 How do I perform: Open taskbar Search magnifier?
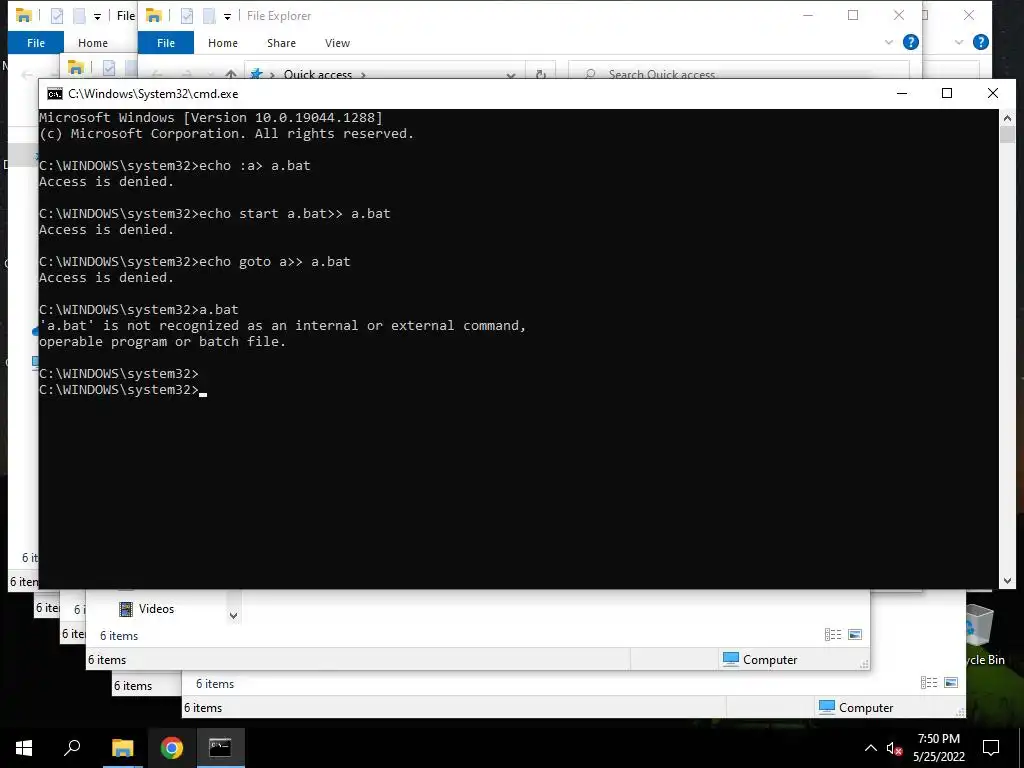(x=72, y=748)
